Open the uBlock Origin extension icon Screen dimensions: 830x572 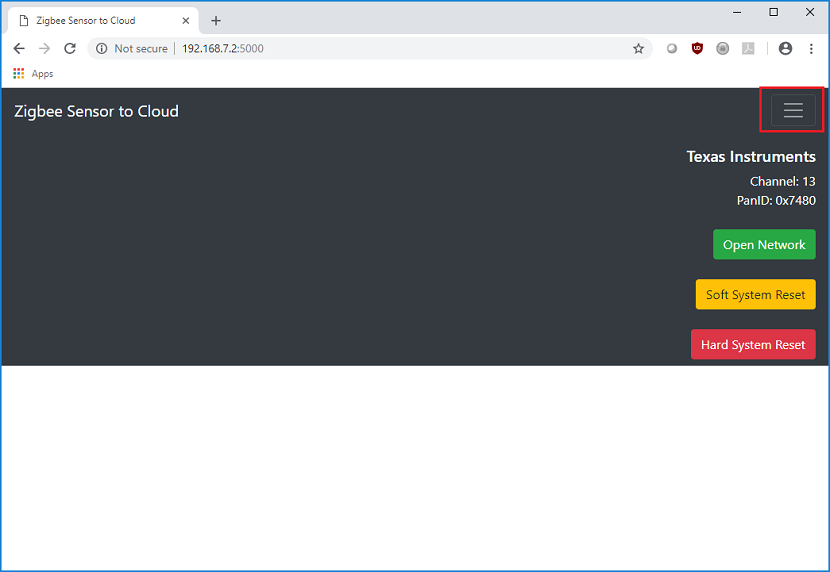pos(697,48)
